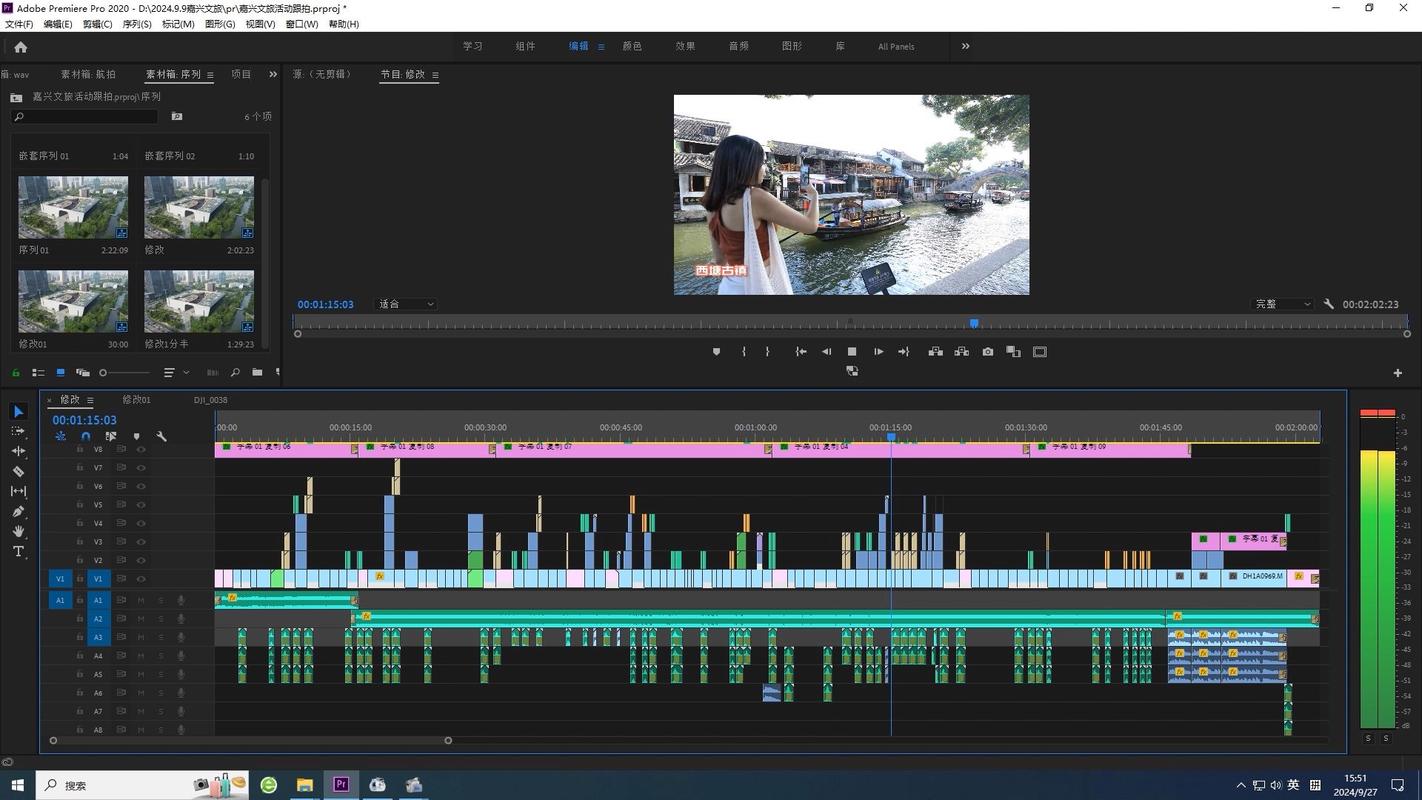Open the 适合 zoom level dropdown
This screenshot has height=800, width=1422.
click(405, 304)
